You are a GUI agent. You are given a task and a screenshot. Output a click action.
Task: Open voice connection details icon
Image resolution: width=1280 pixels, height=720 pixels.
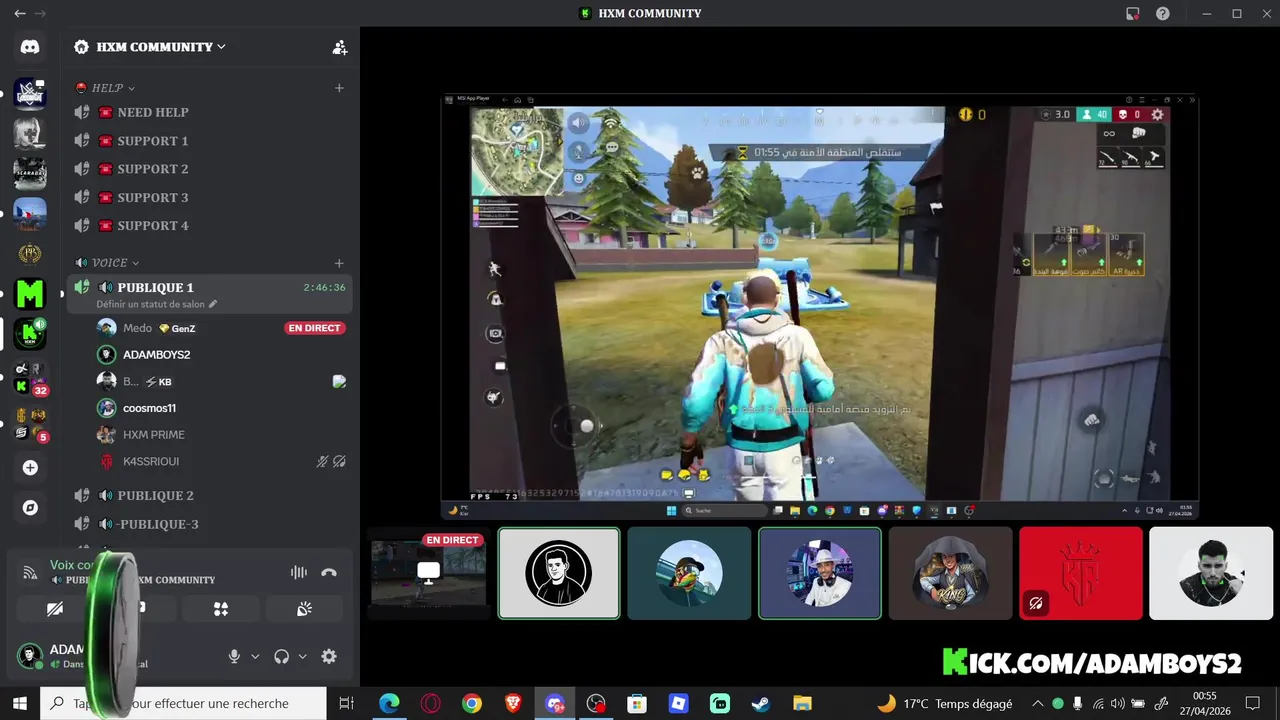pos(30,573)
